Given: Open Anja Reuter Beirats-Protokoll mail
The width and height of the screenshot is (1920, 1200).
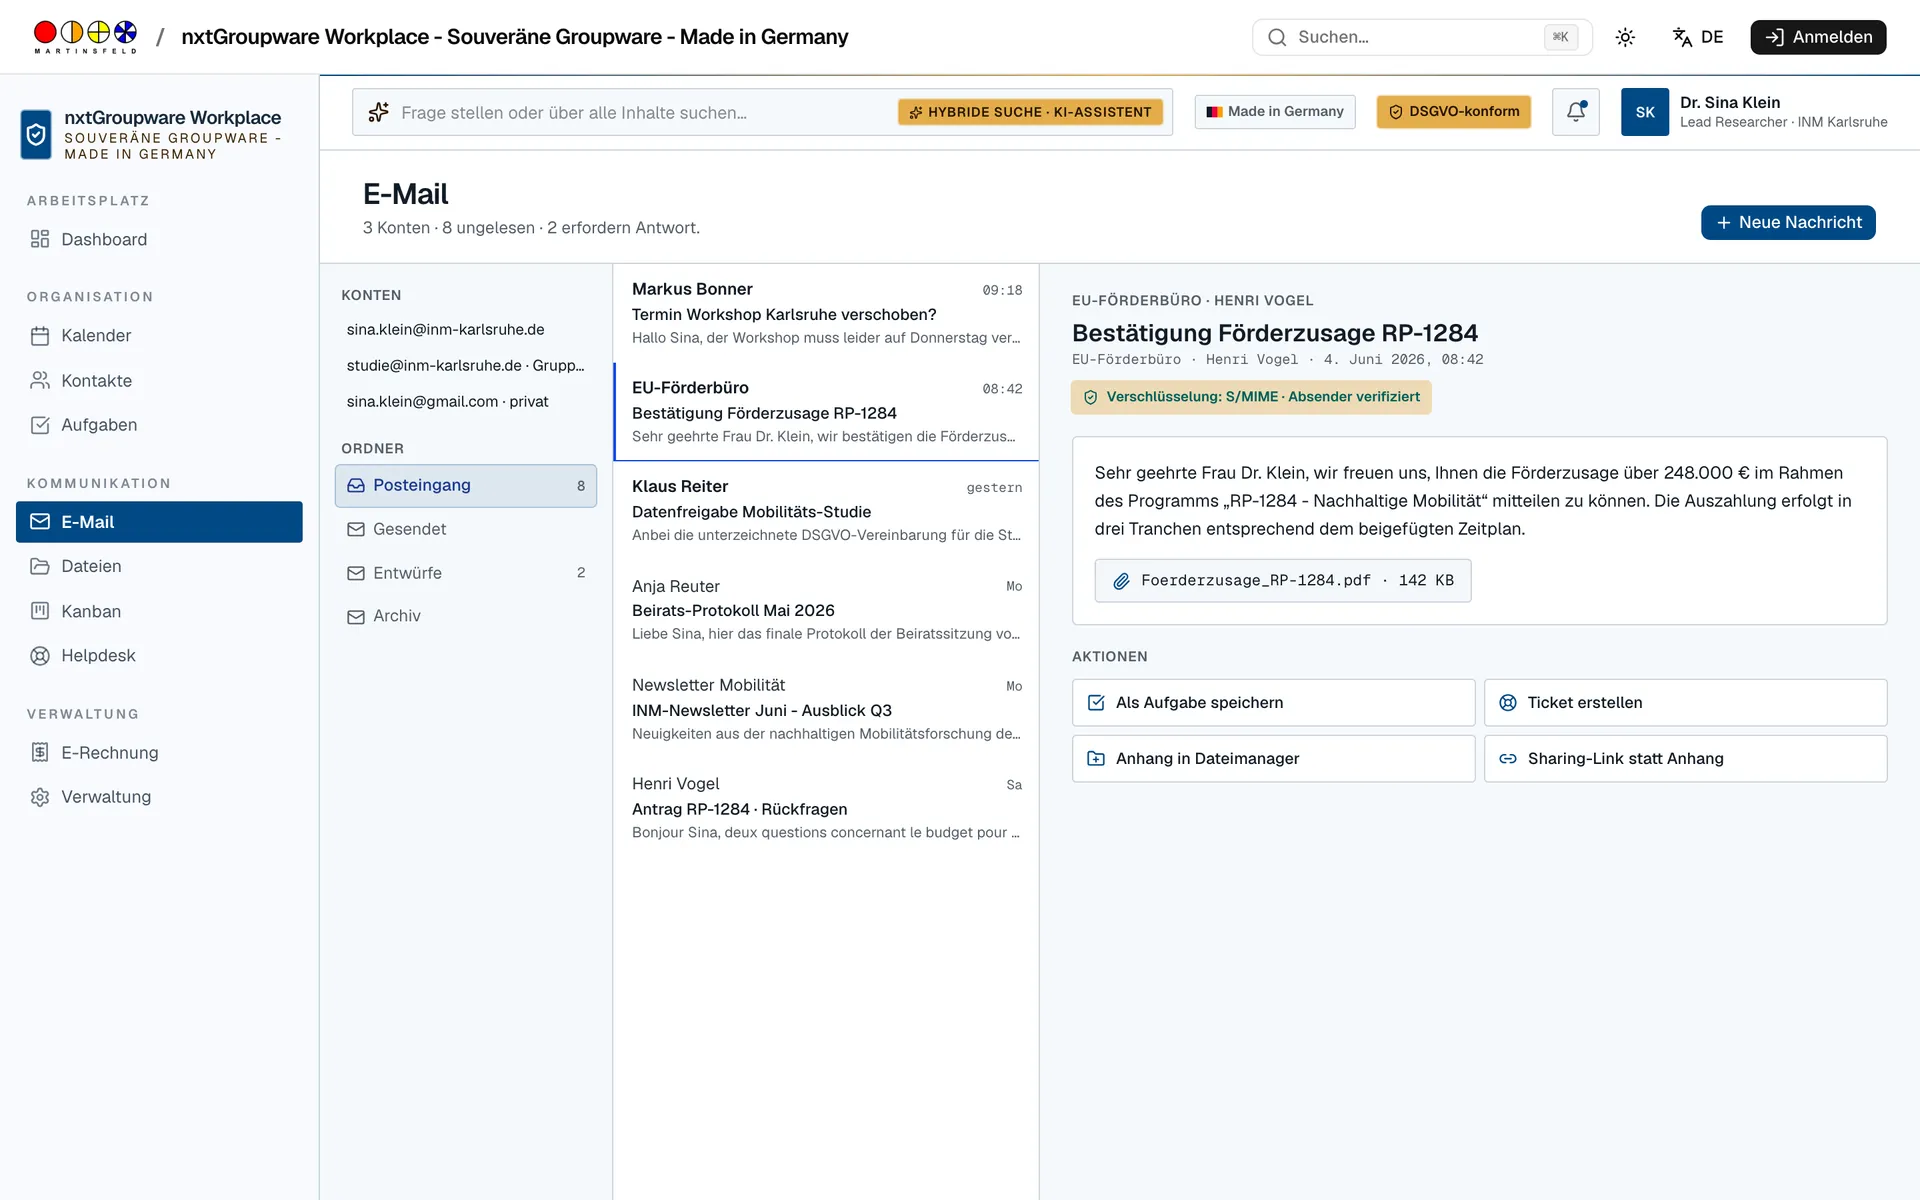Looking at the screenshot, I should pyautogui.click(x=826, y=609).
